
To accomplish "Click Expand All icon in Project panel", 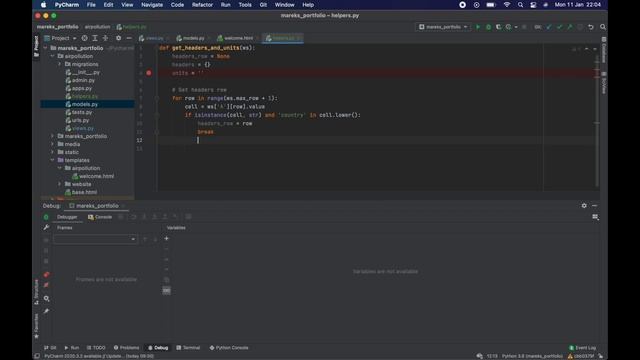I will pos(95,38).
